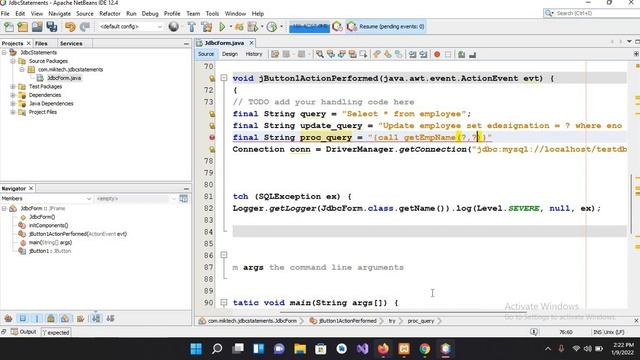The width and height of the screenshot is (640, 360).
Task: Click the New File toolbar icon
Action: (9, 27)
